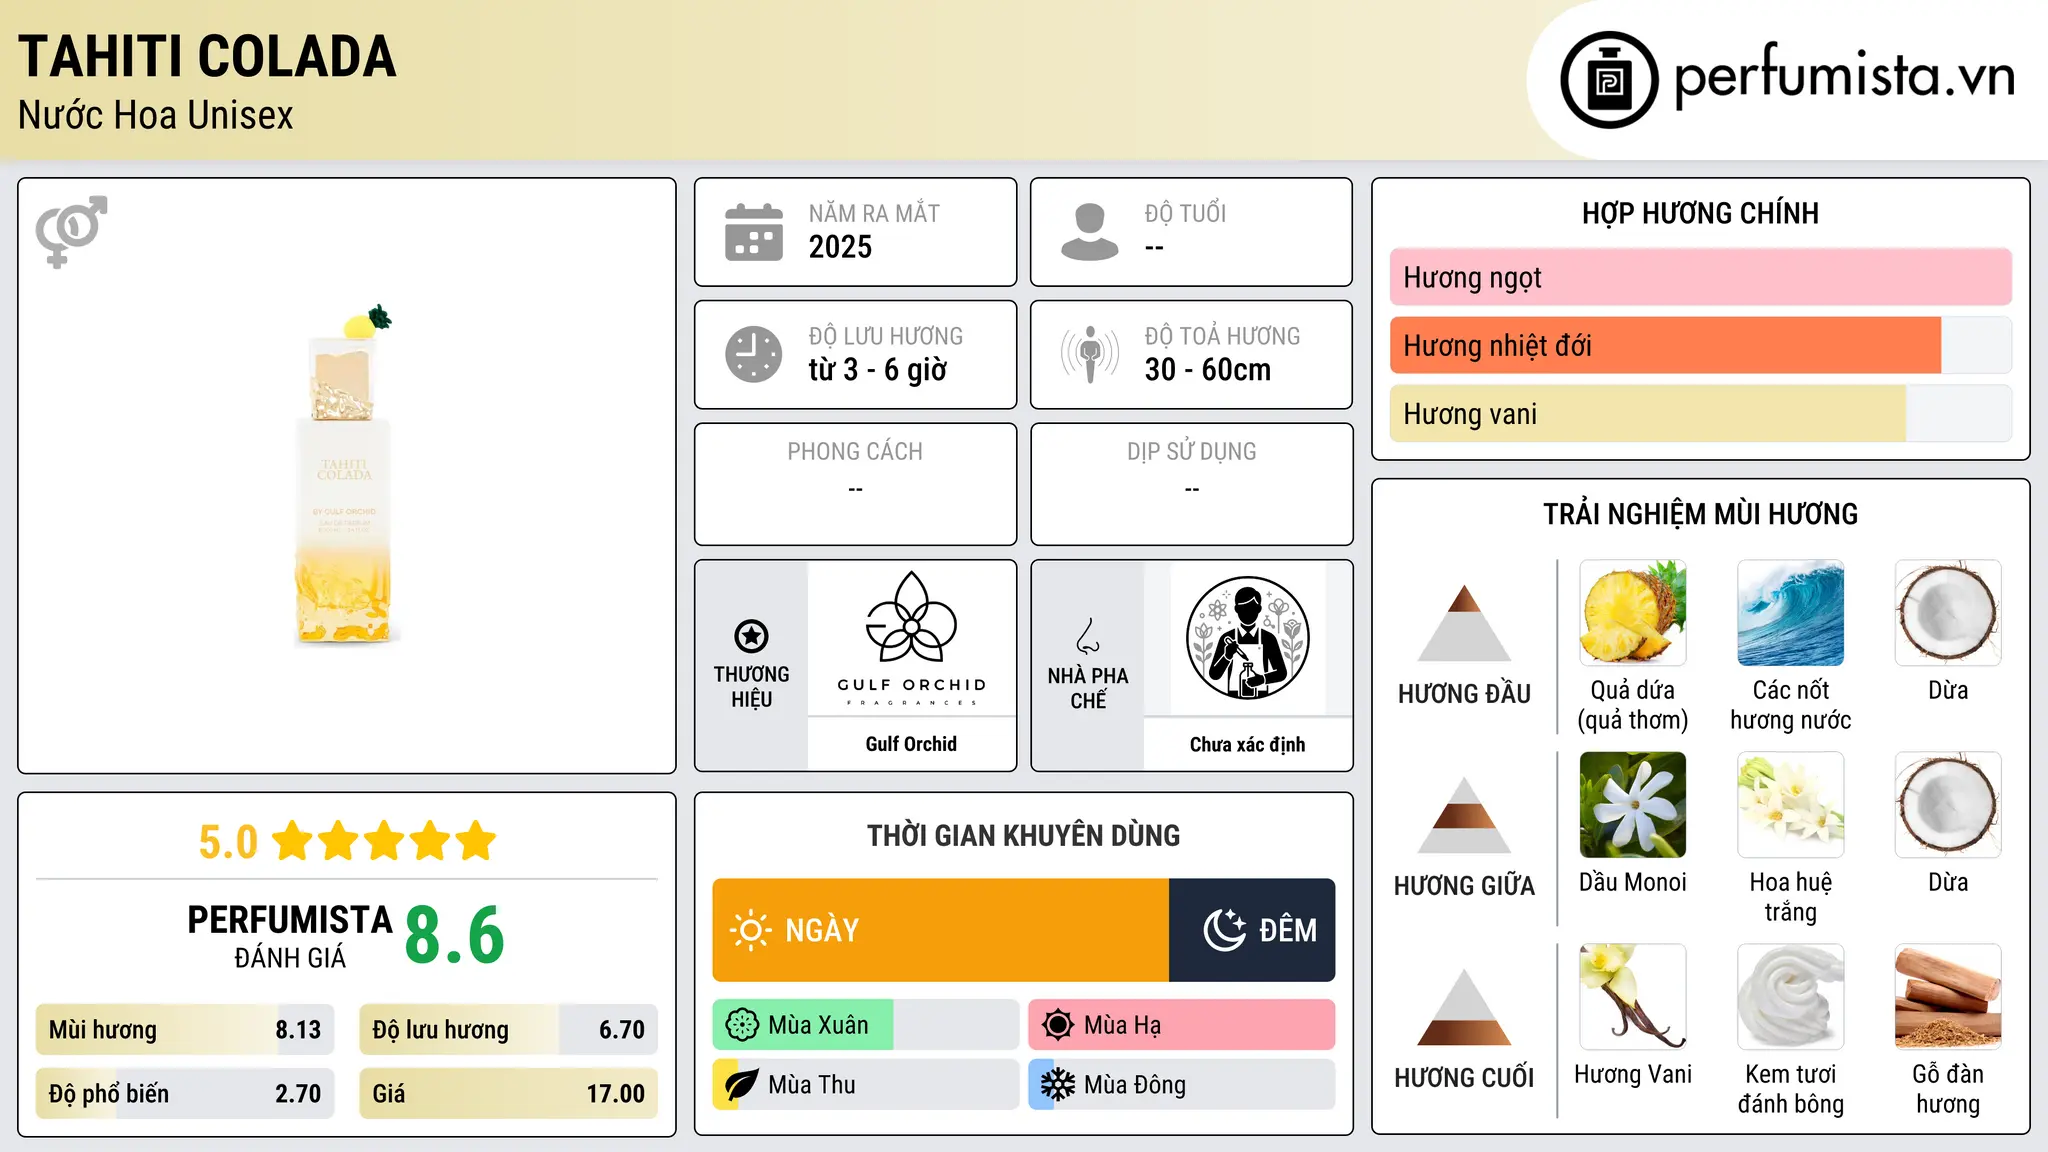Click the person icon beside Độ tuổi

point(1089,232)
